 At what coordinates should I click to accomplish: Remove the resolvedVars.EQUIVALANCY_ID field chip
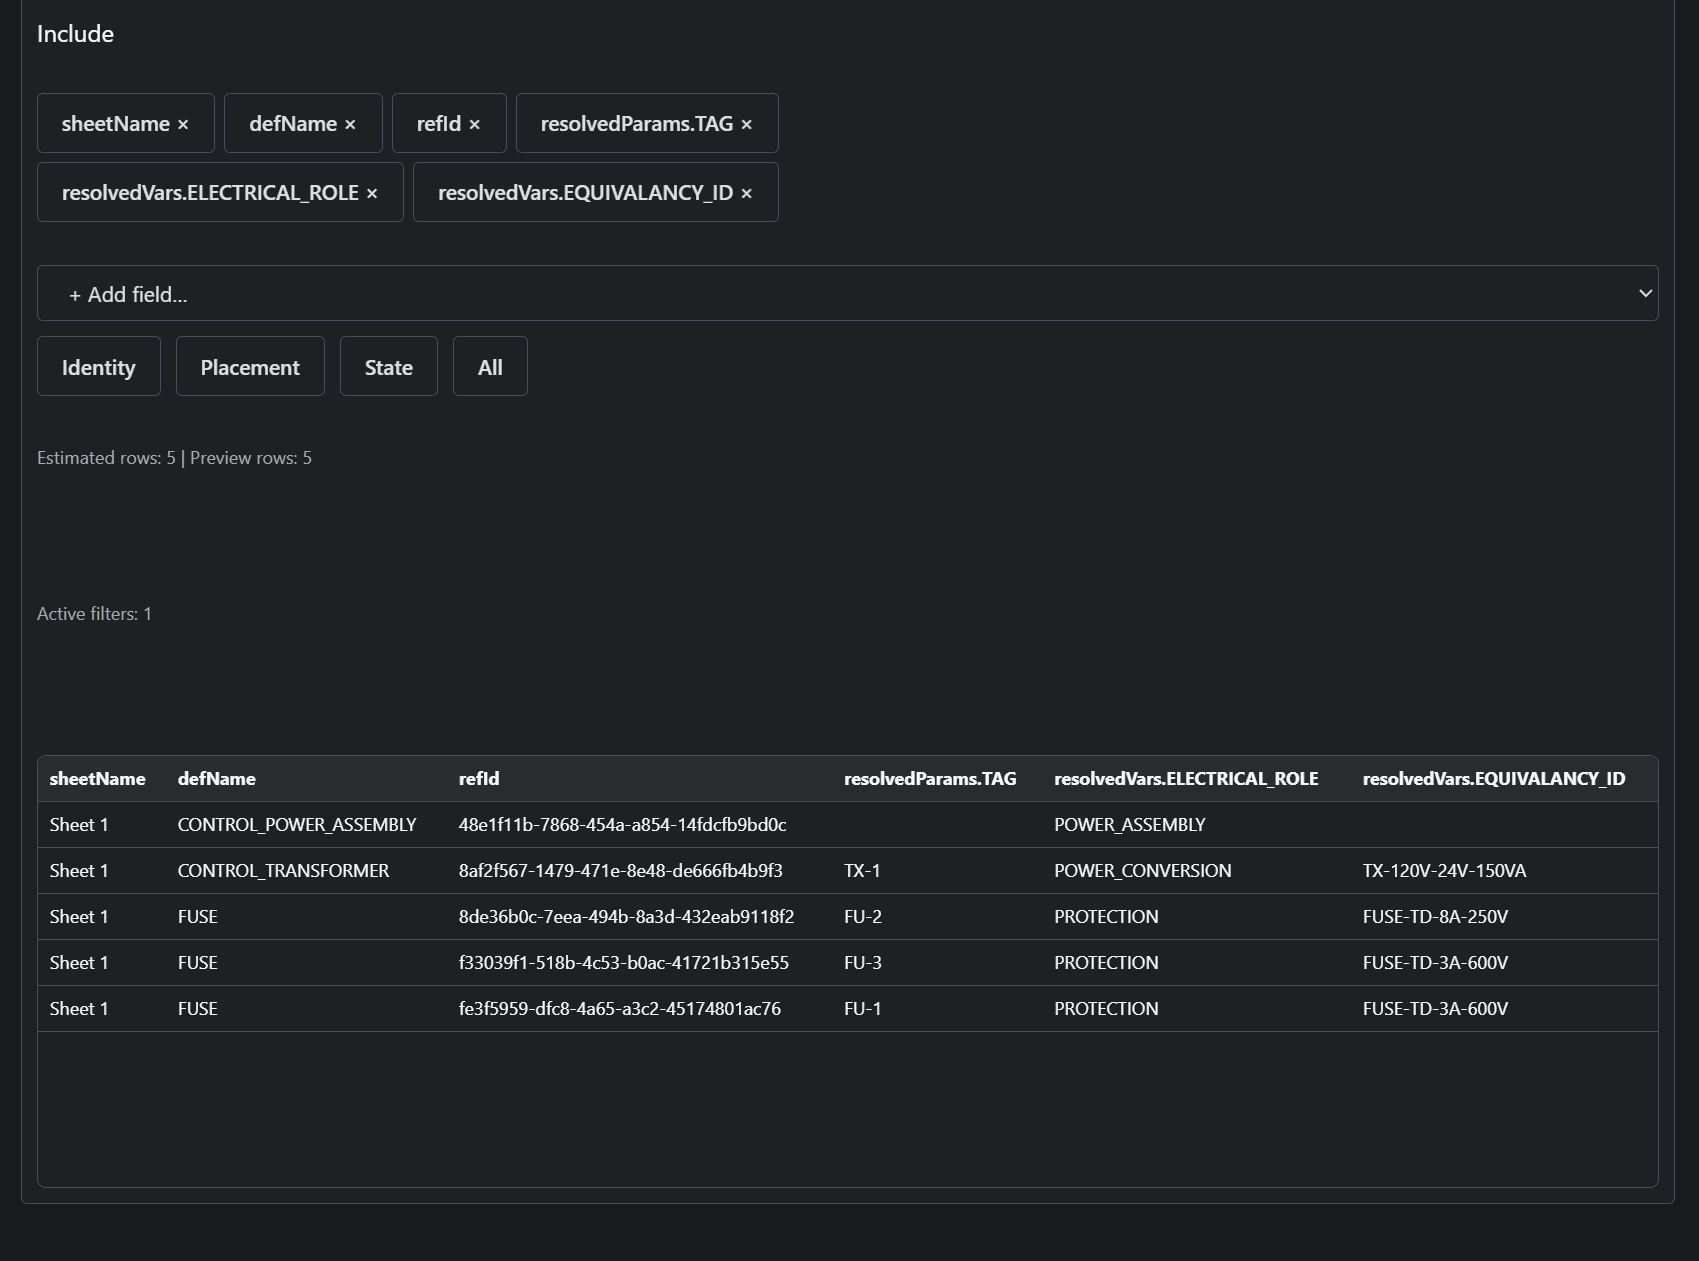point(746,194)
